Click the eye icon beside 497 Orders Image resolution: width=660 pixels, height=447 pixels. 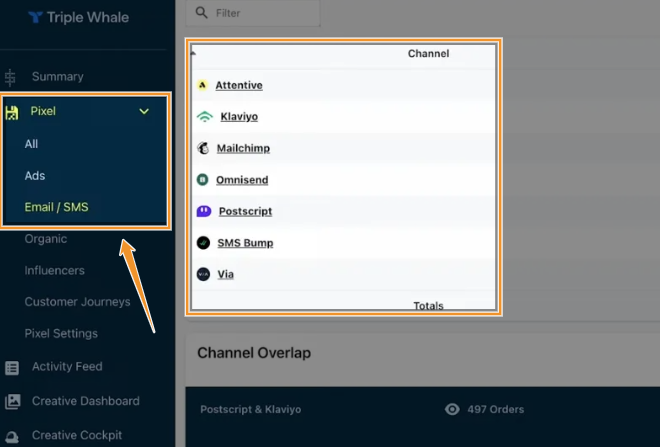coord(452,409)
